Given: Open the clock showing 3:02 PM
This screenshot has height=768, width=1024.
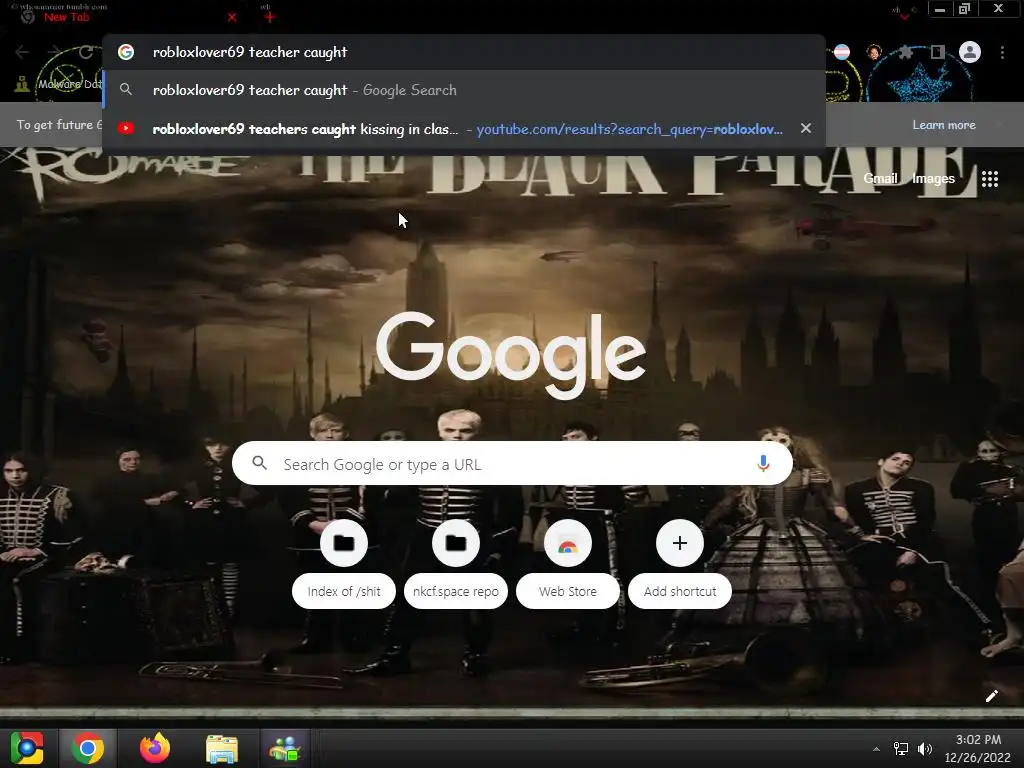Looking at the screenshot, I should [x=978, y=748].
